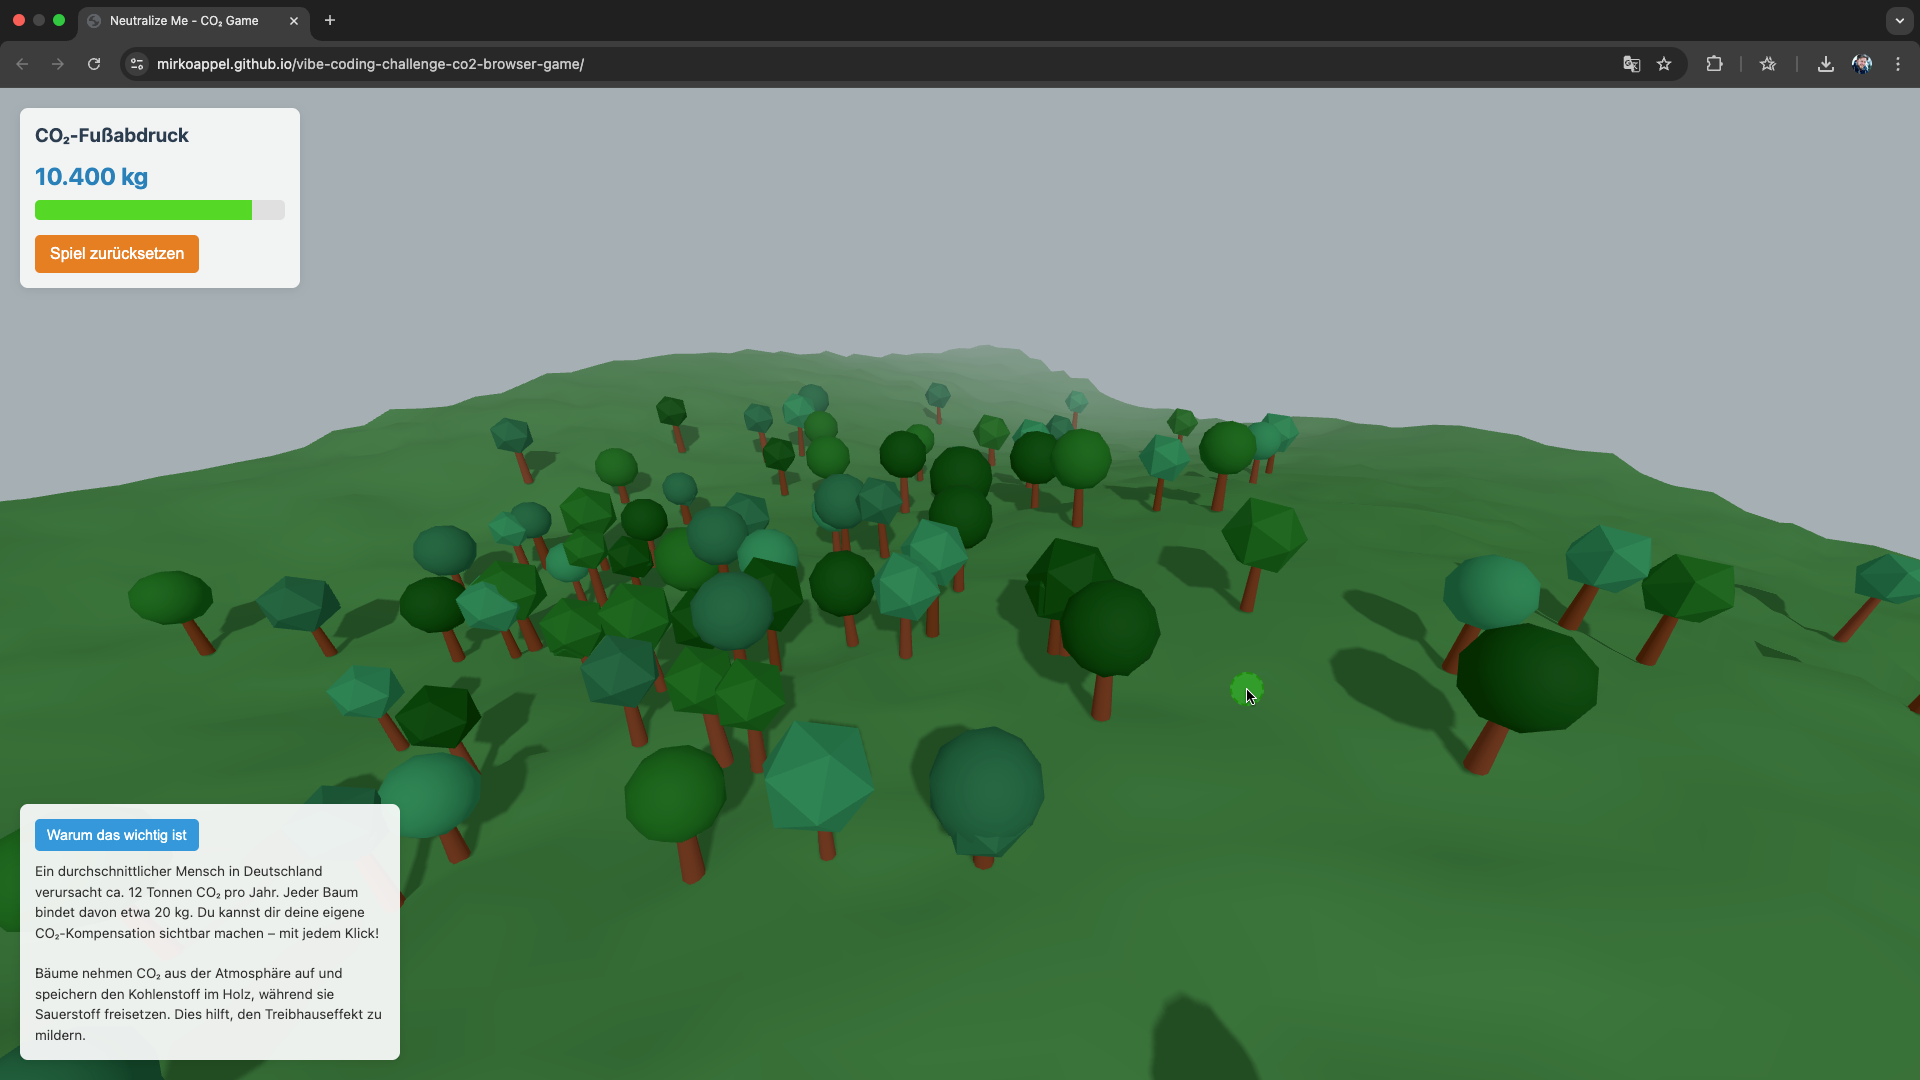Open the Extensions puzzle icon

click(1714, 64)
